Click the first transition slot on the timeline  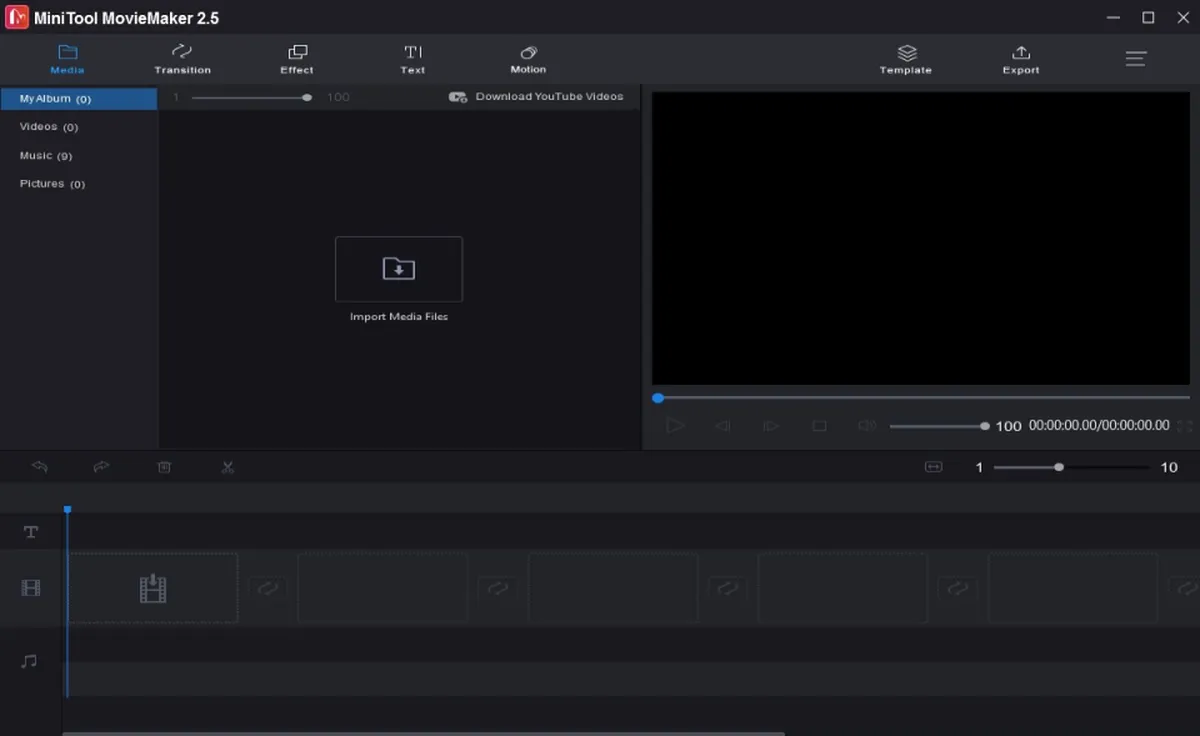click(268, 588)
